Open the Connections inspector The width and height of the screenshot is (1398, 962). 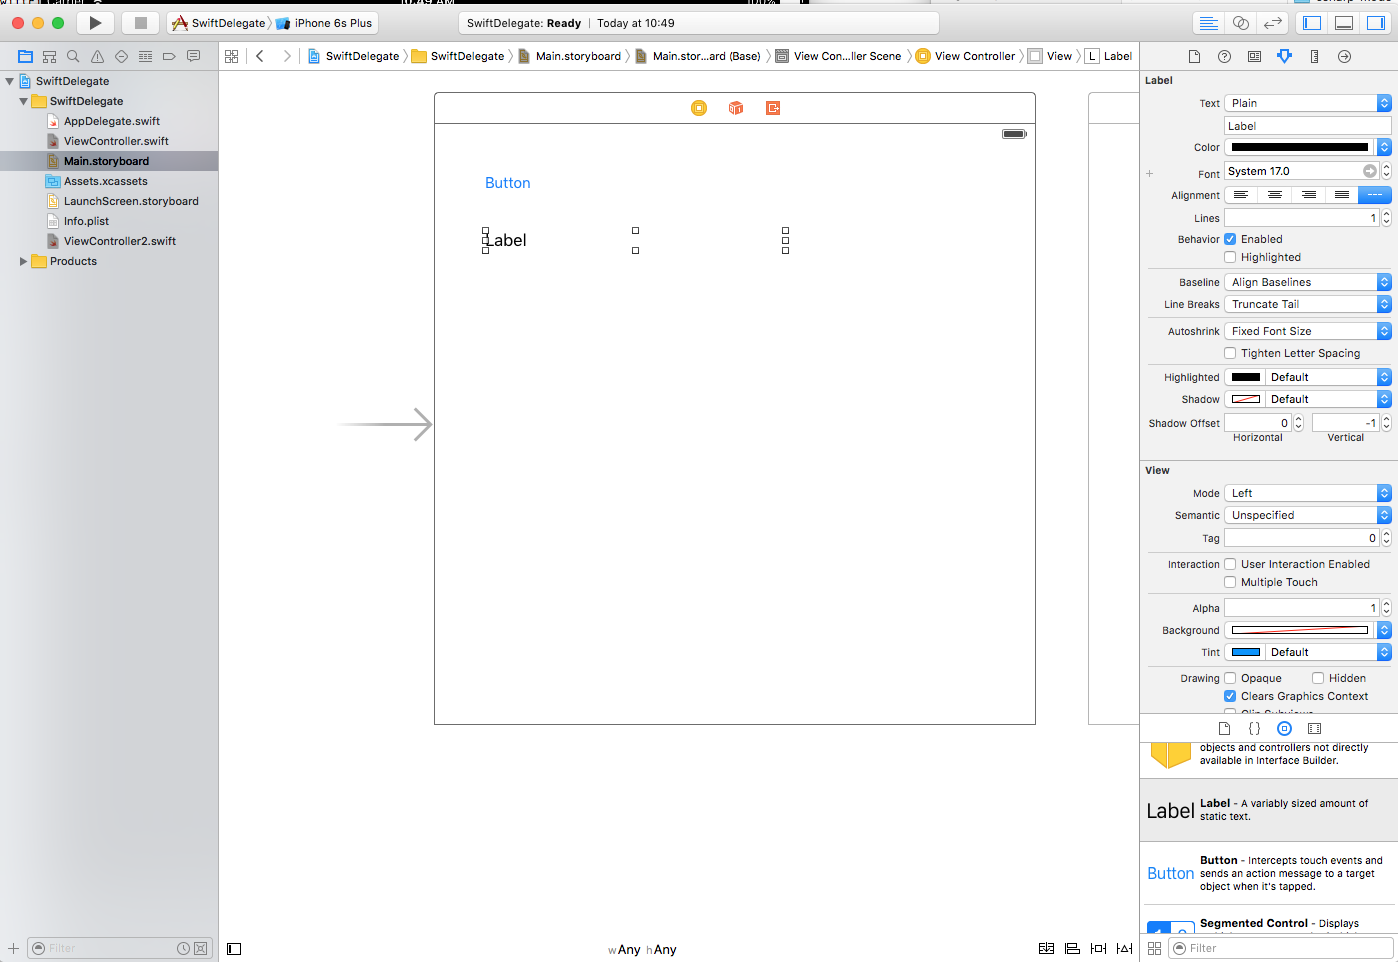pyautogui.click(x=1344, y=57)
